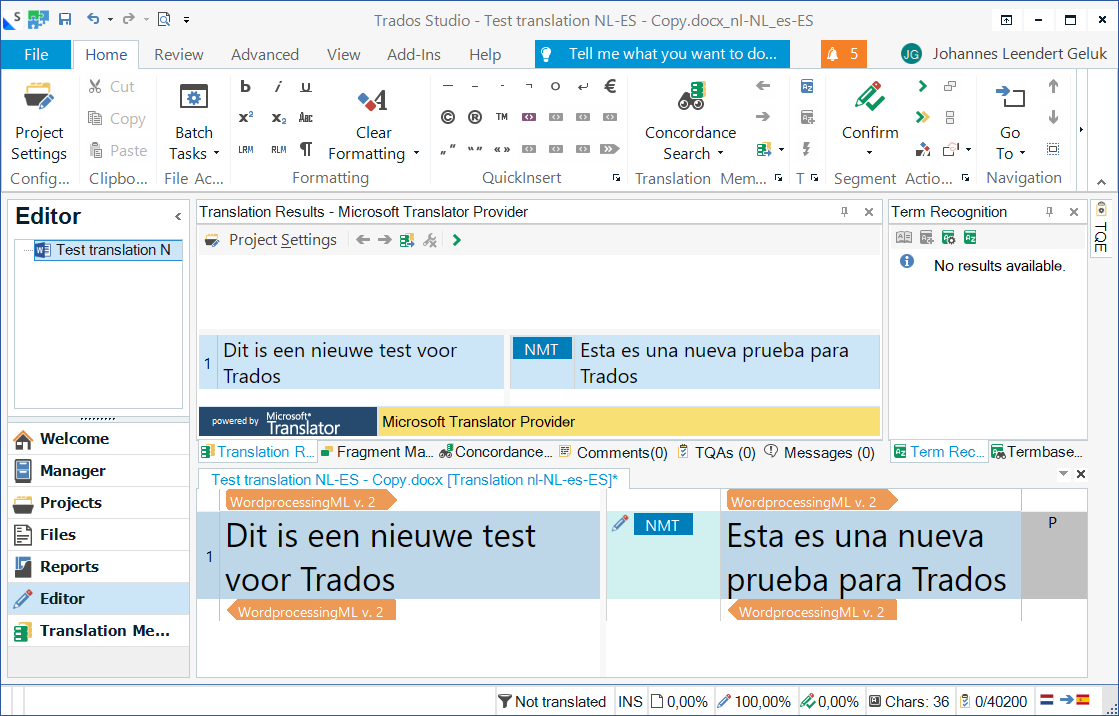Toggle paragraph mark display
Image resolution: width=1119 pixels, height=716 pixels.
305,149
